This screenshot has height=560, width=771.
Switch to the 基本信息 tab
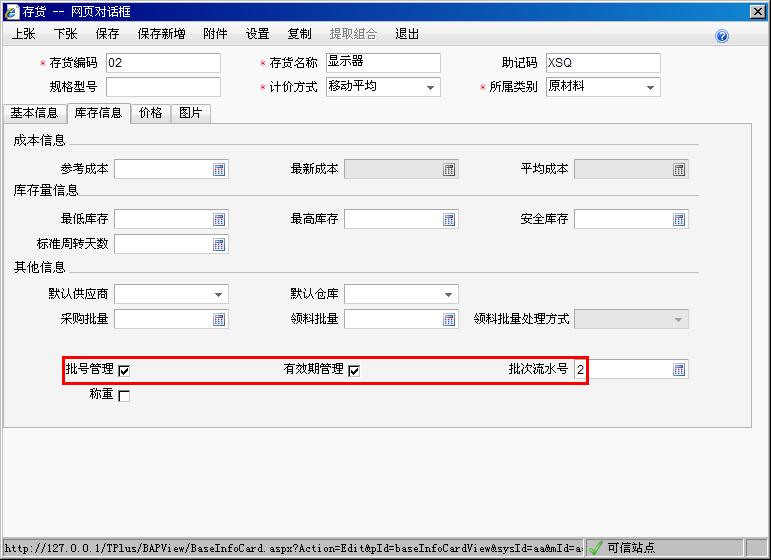click(34, 113)
